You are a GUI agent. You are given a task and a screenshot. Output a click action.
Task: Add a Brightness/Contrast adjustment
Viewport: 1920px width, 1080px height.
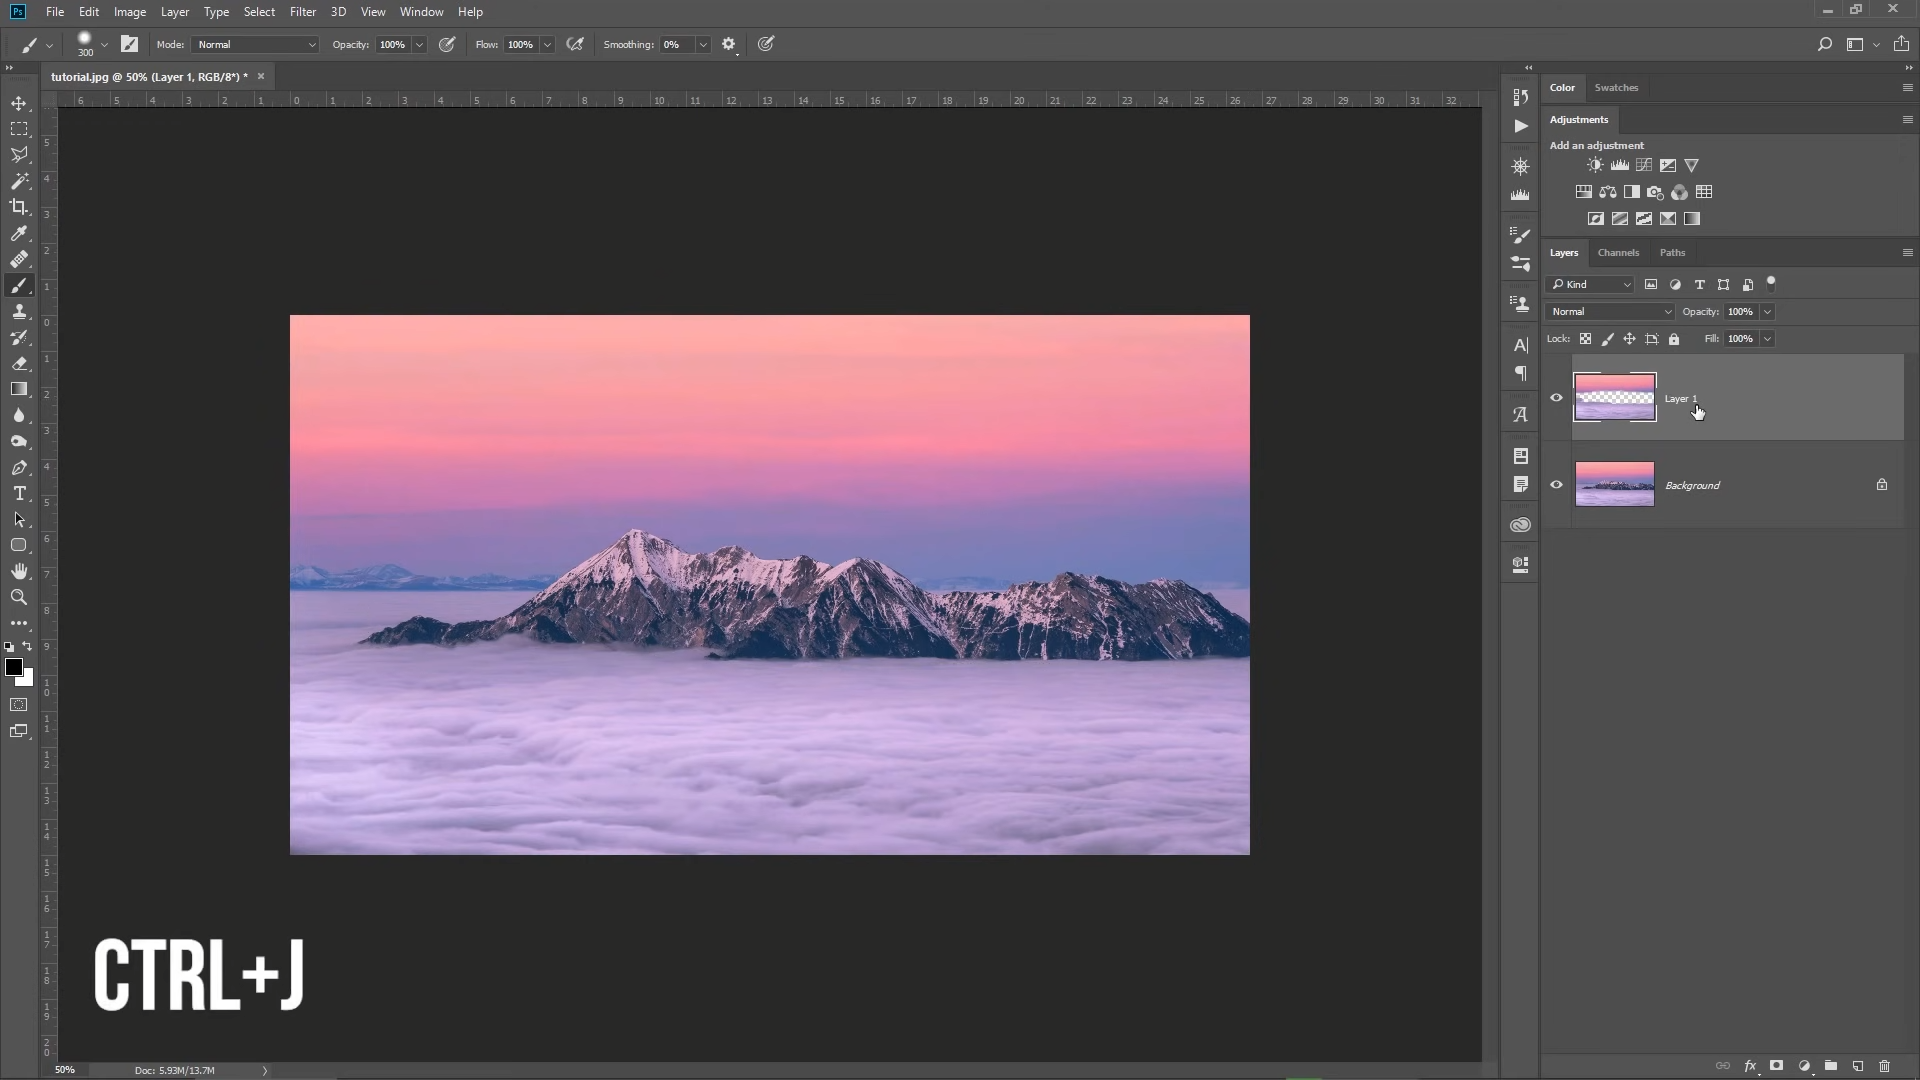(x=1594, y=165)
